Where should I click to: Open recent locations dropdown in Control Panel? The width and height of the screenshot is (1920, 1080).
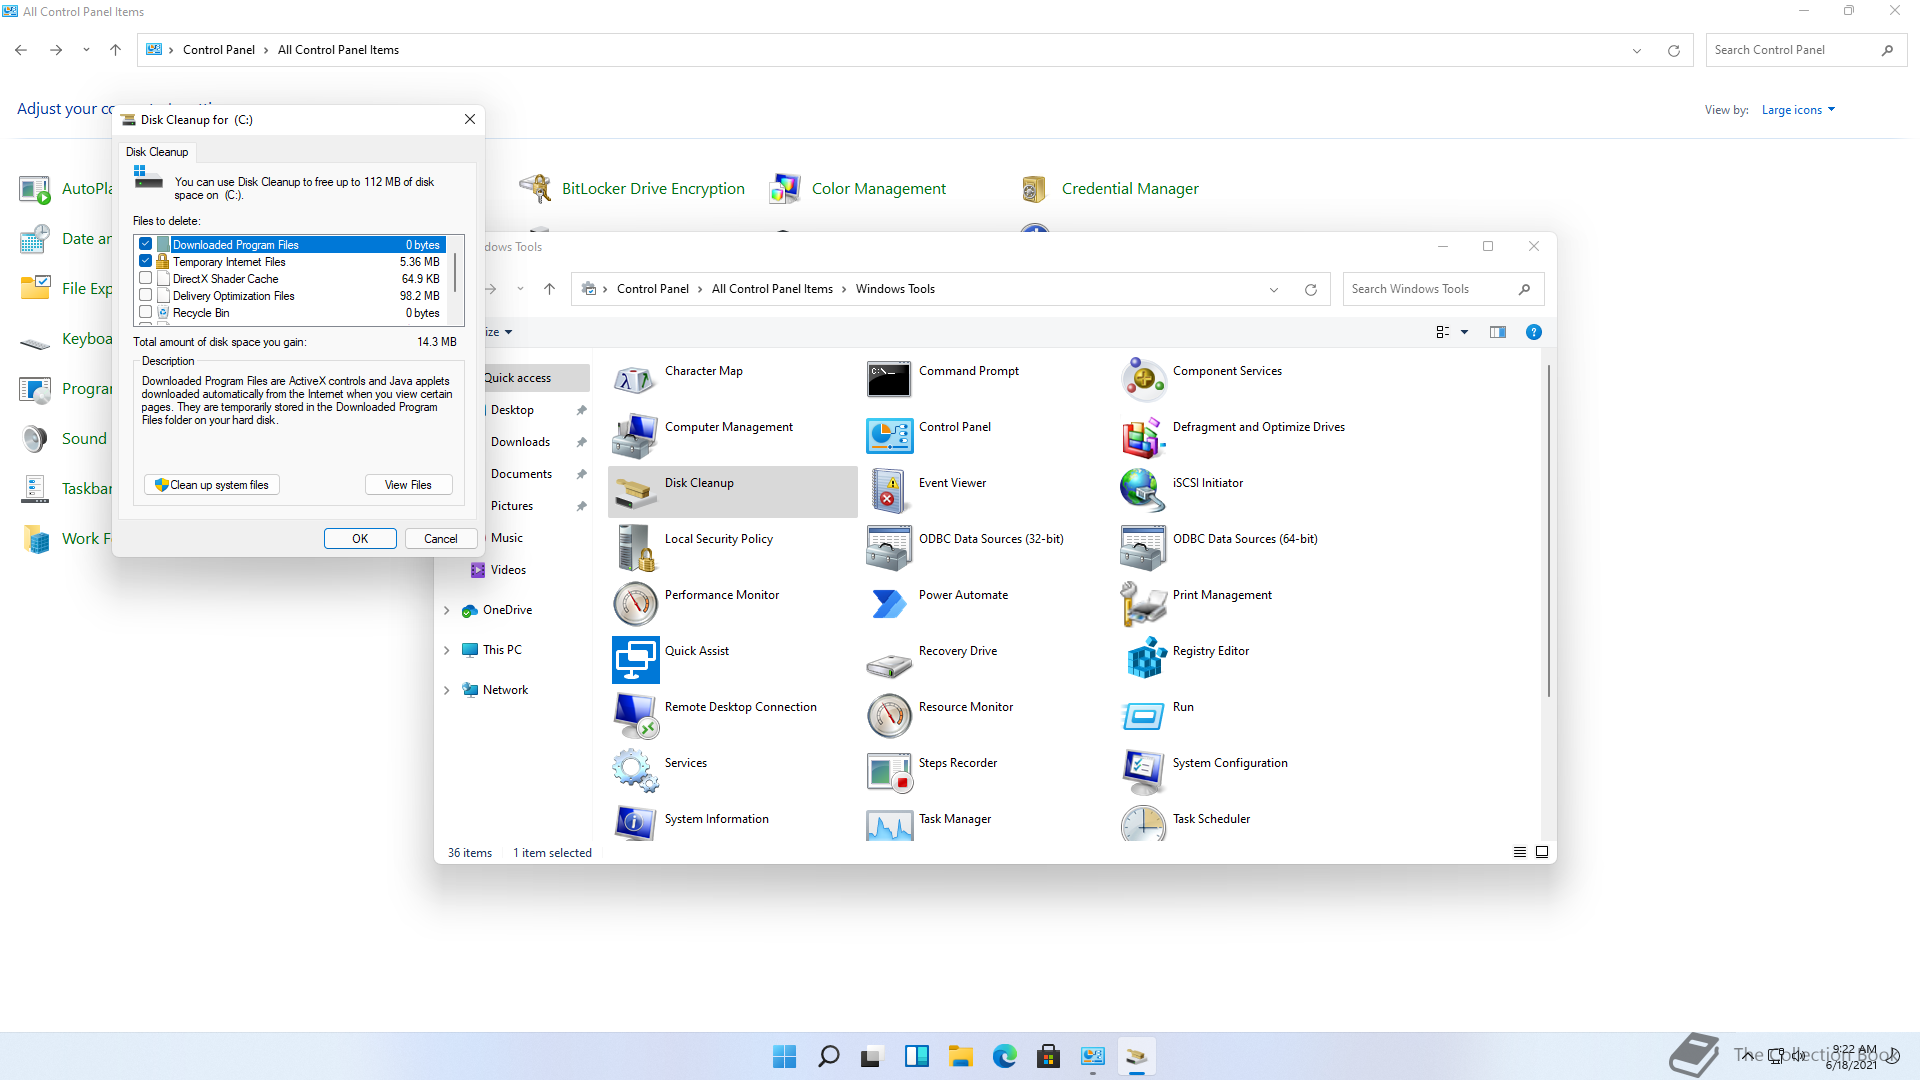pos(86,50)
